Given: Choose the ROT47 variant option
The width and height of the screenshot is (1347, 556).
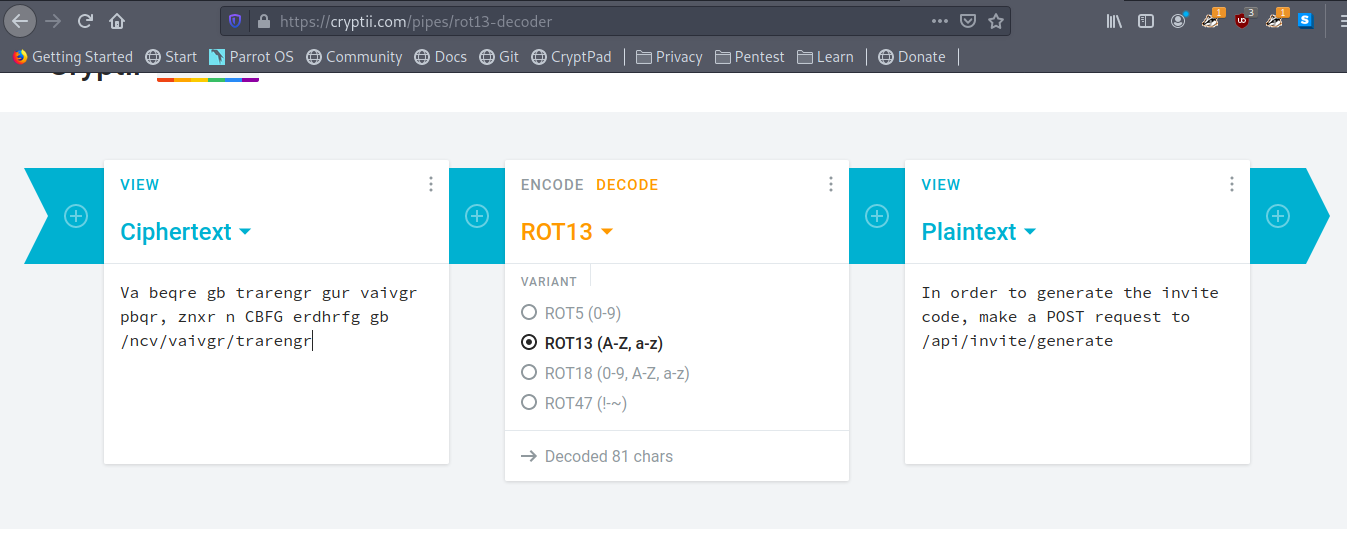Looking at the screenshot, I should (x=529, y=403).
